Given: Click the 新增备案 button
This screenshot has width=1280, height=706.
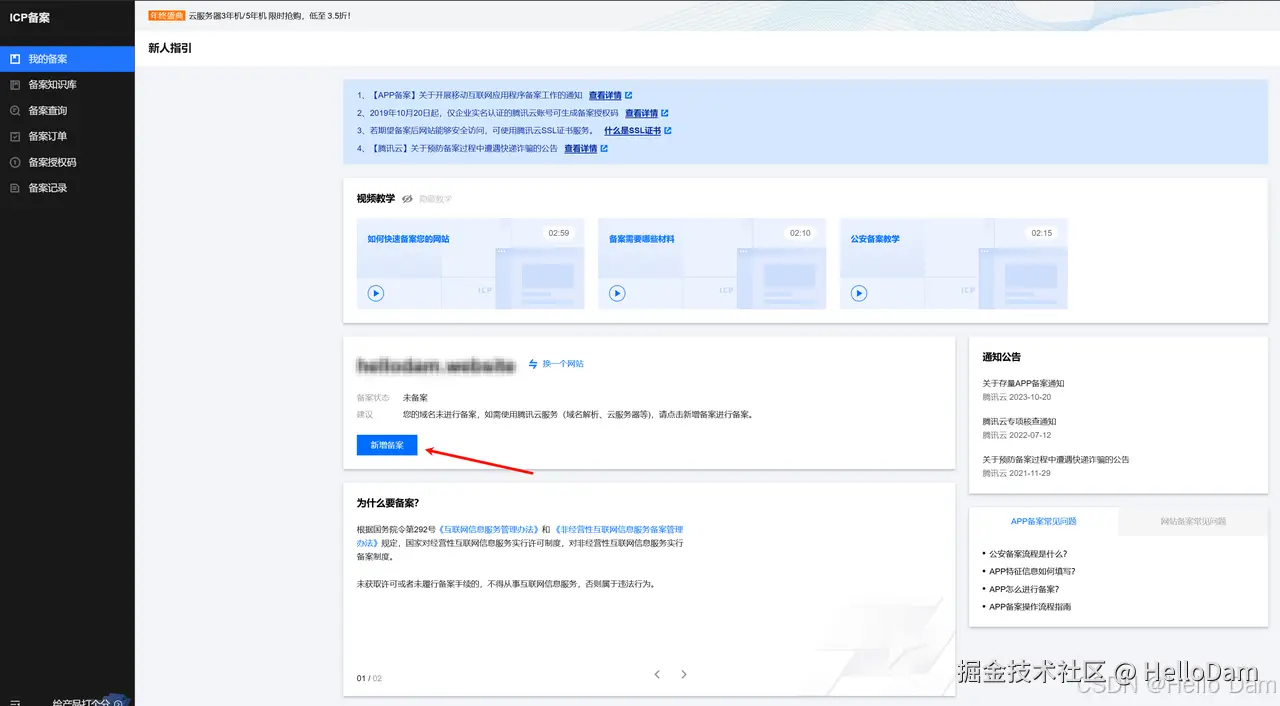Looking at the screenshot, I should pos(386,444).
